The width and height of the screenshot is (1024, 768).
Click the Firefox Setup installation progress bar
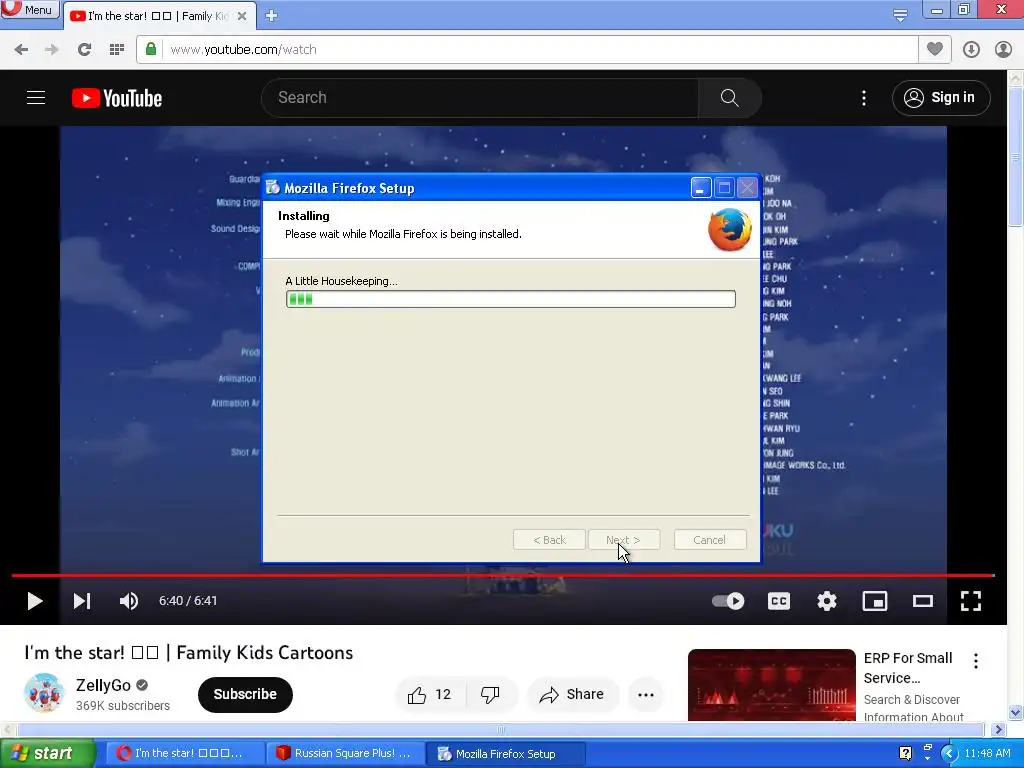click(511, 299)
